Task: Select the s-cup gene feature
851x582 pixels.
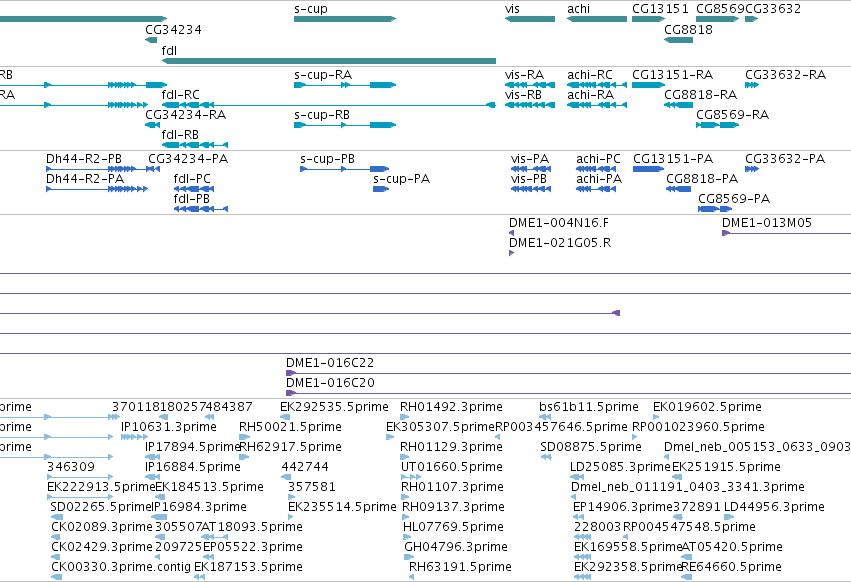Action: click(345, 19)
